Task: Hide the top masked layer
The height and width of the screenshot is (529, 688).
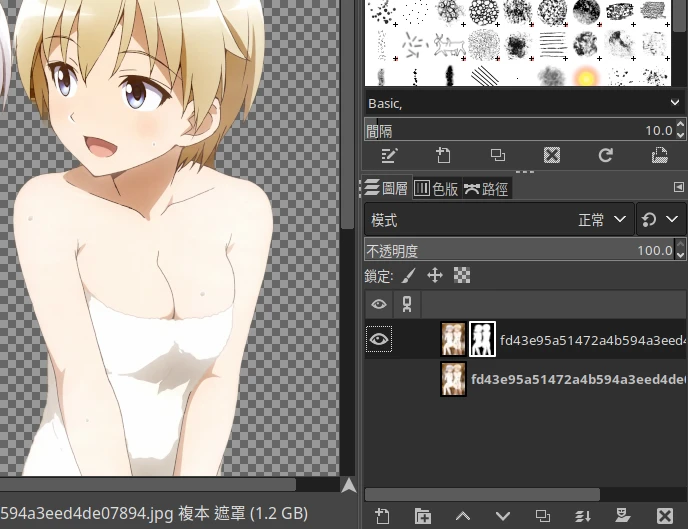Action: coord(379,340)
